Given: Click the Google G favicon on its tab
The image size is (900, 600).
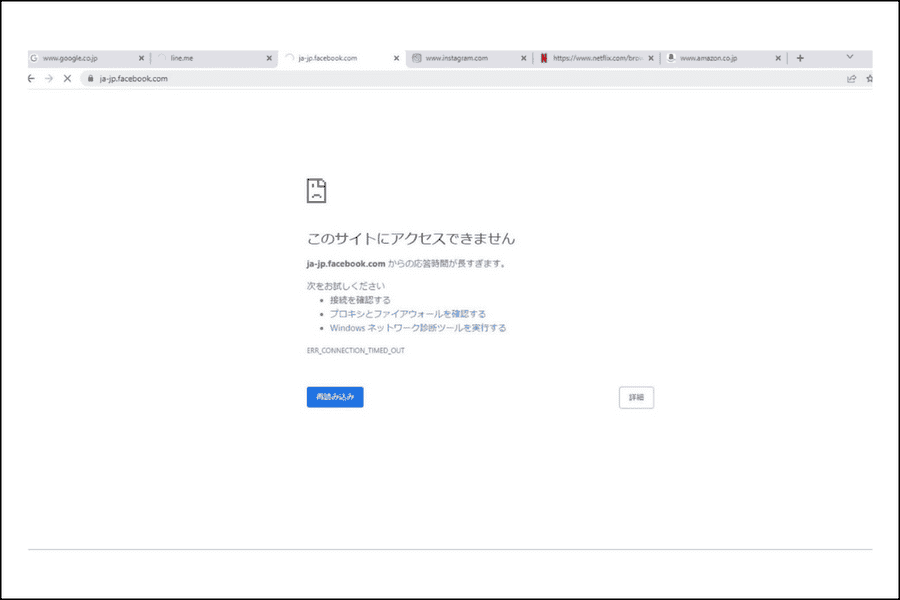Looking at the screenshot, I should [x=34, y=58].
